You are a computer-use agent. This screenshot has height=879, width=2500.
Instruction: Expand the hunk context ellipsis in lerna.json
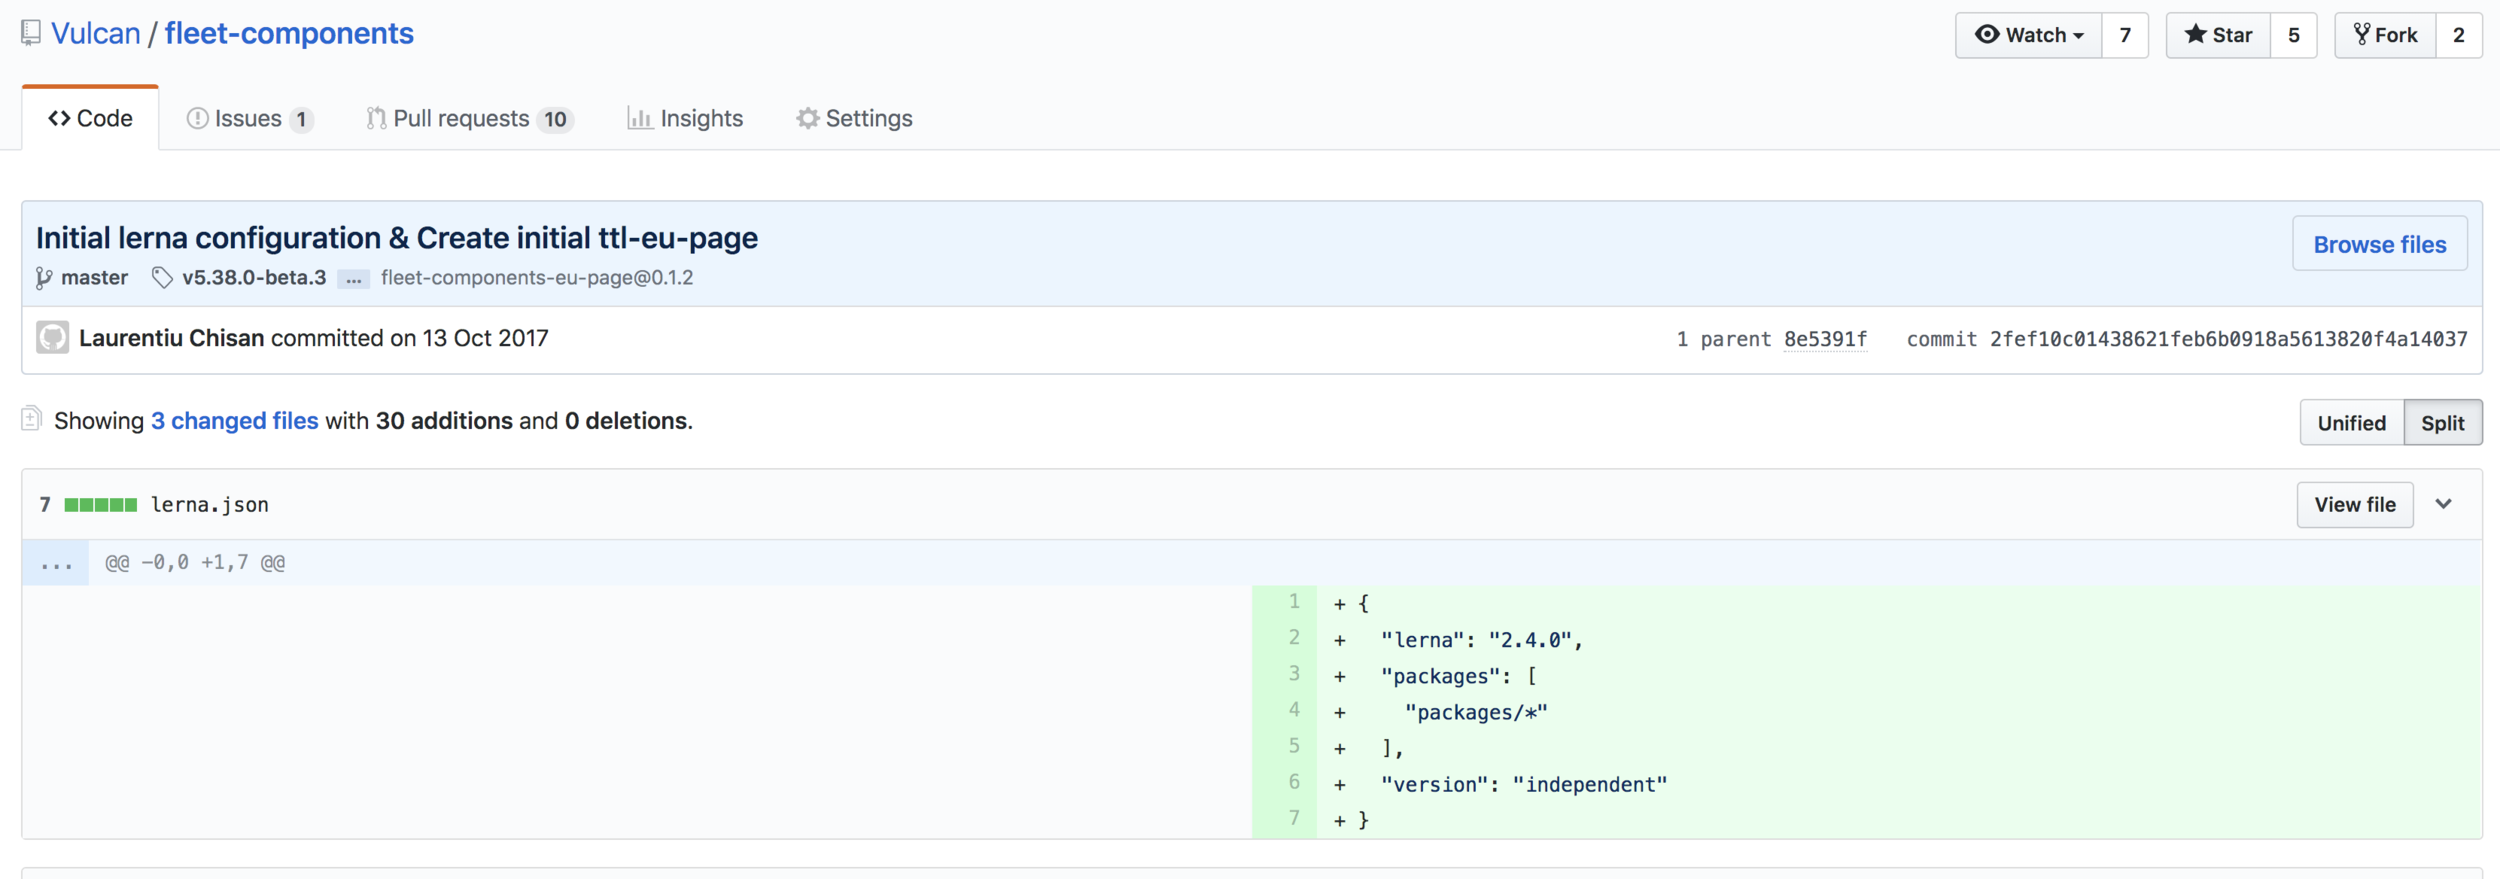(56, 563)
